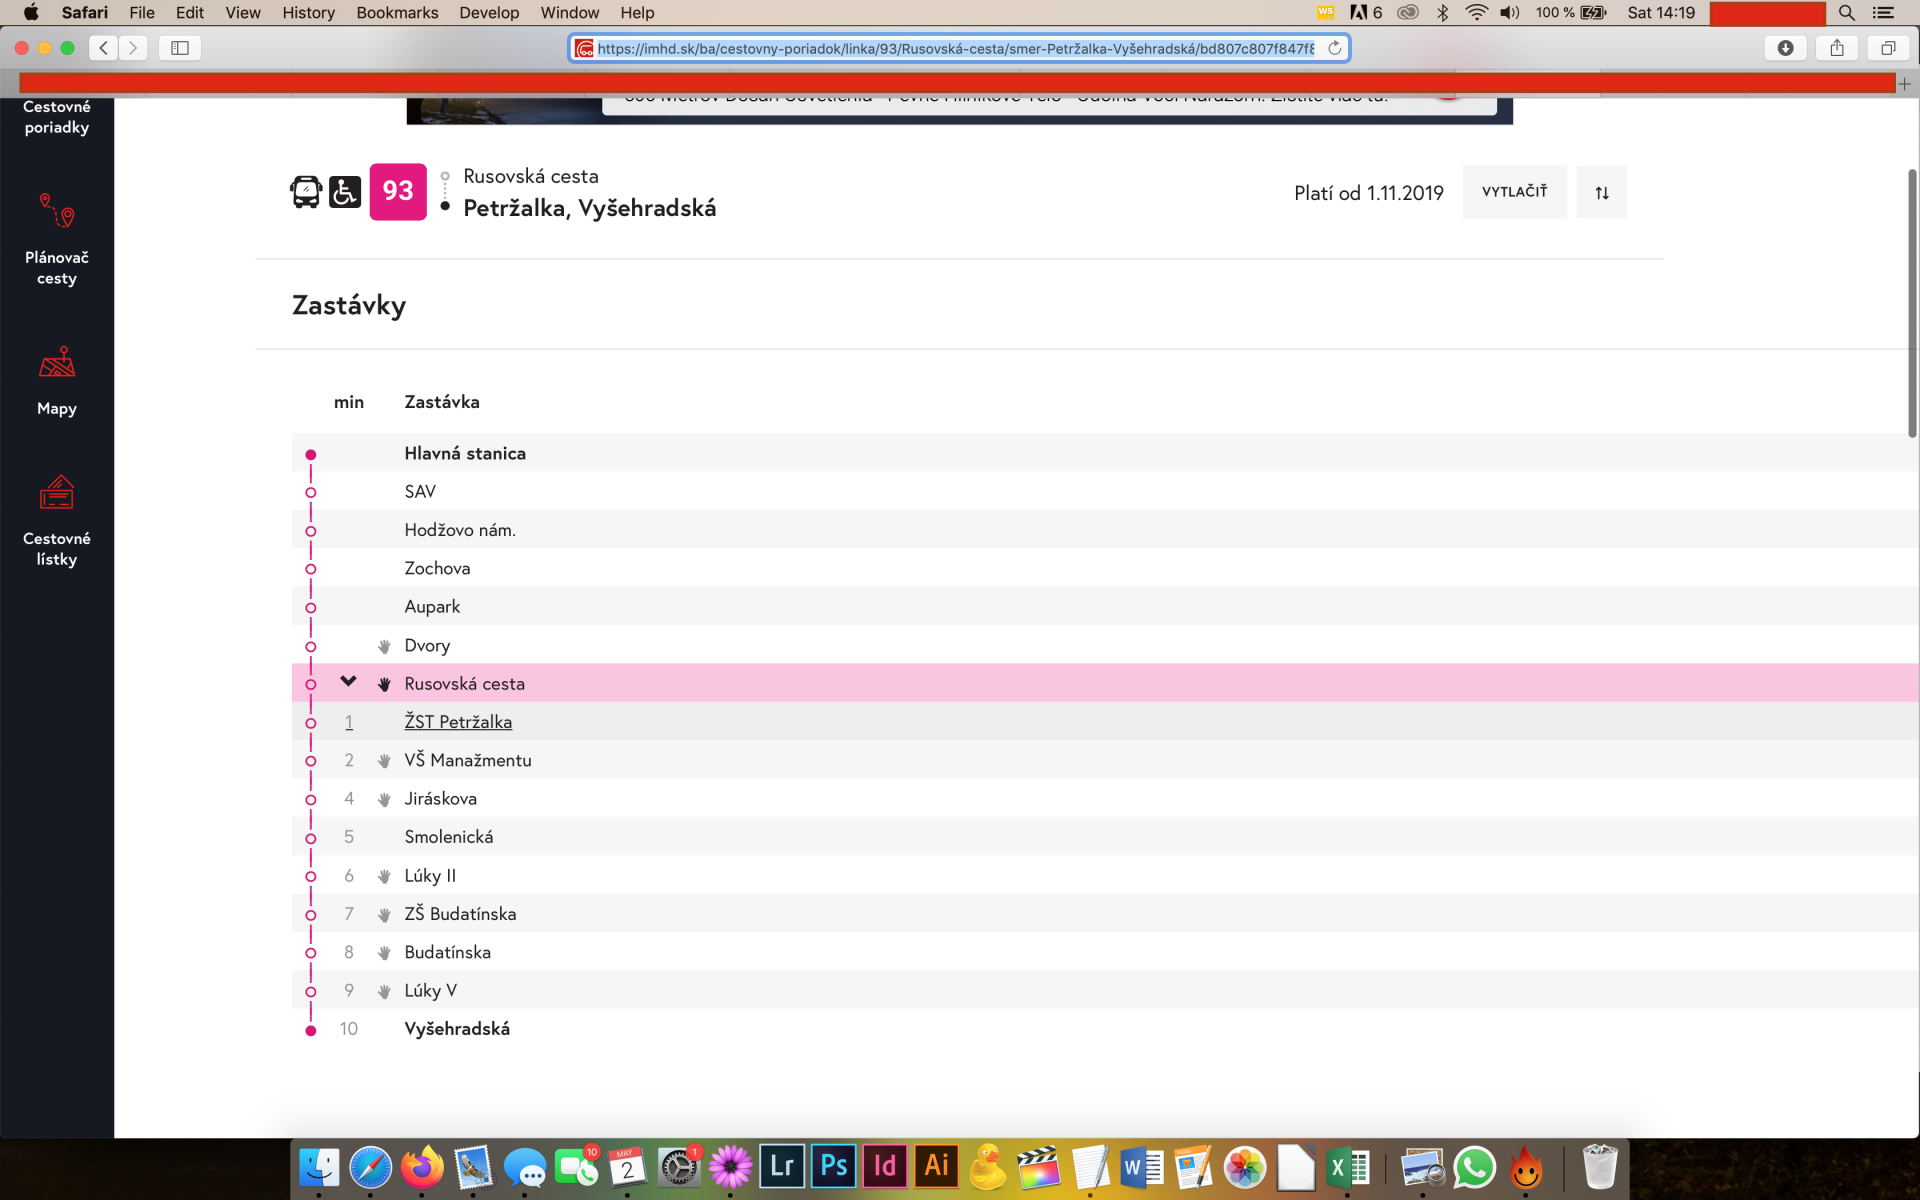Click the bus vehicle type icon
Screen dimensions: 1920x1200
pyautogui.click(x=306, y=192)
